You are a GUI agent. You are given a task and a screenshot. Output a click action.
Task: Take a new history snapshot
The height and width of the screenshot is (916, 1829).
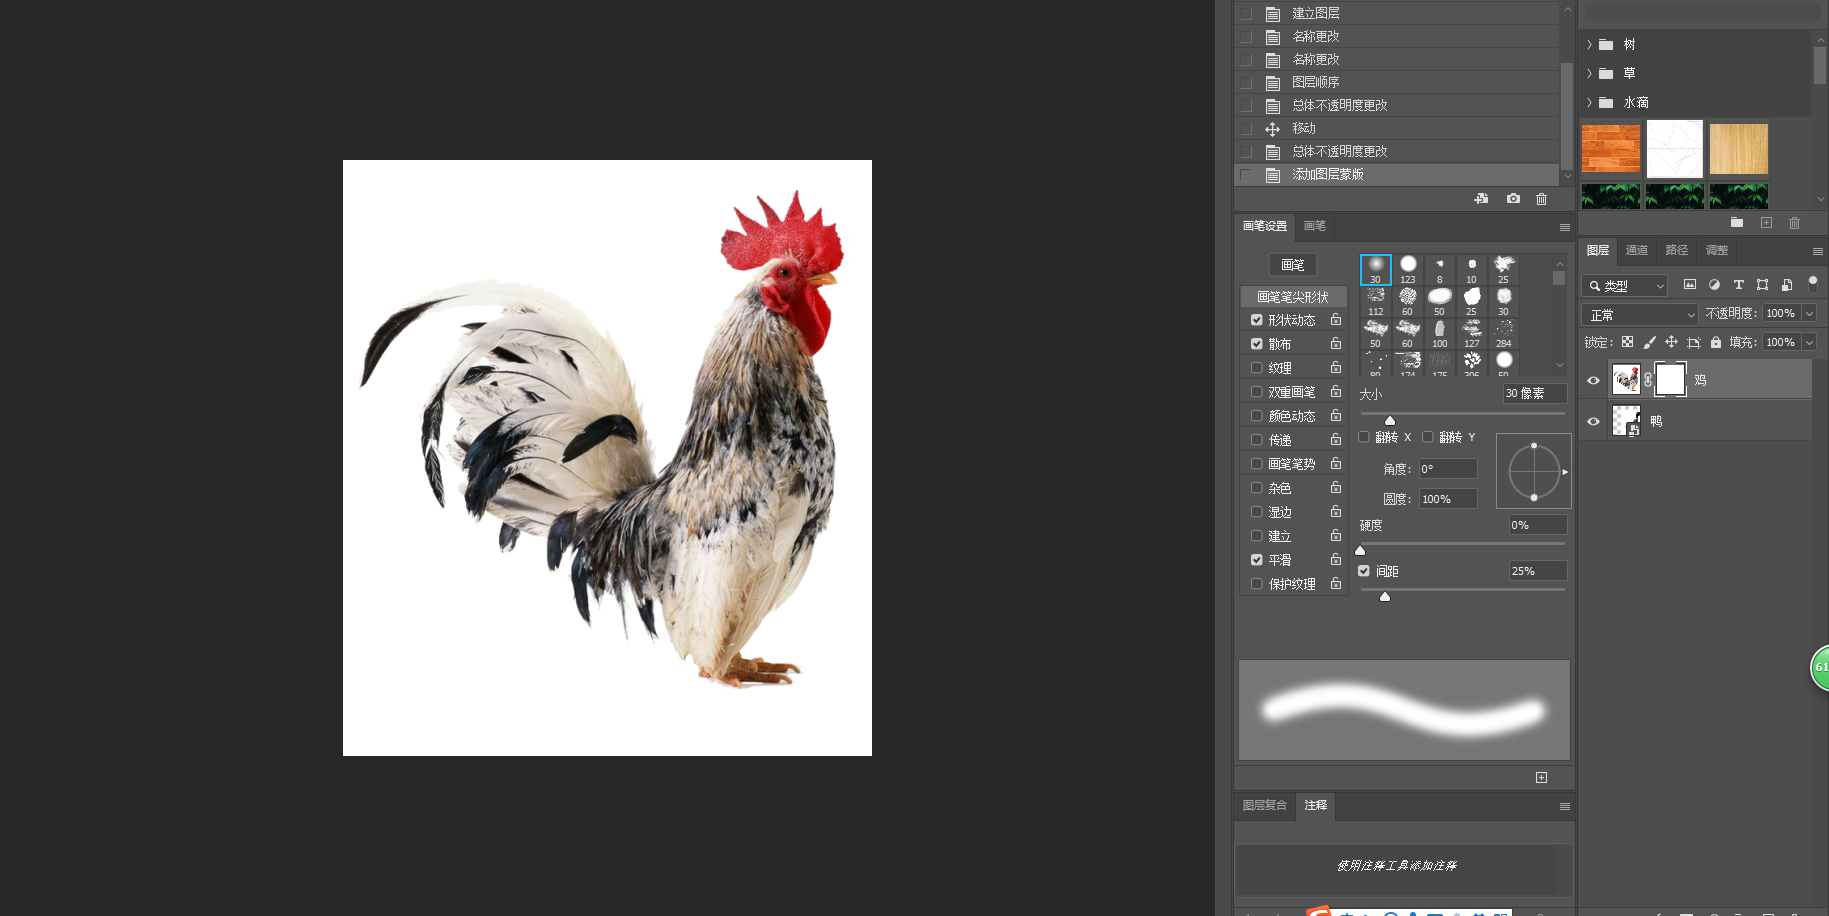point(1513,199)
